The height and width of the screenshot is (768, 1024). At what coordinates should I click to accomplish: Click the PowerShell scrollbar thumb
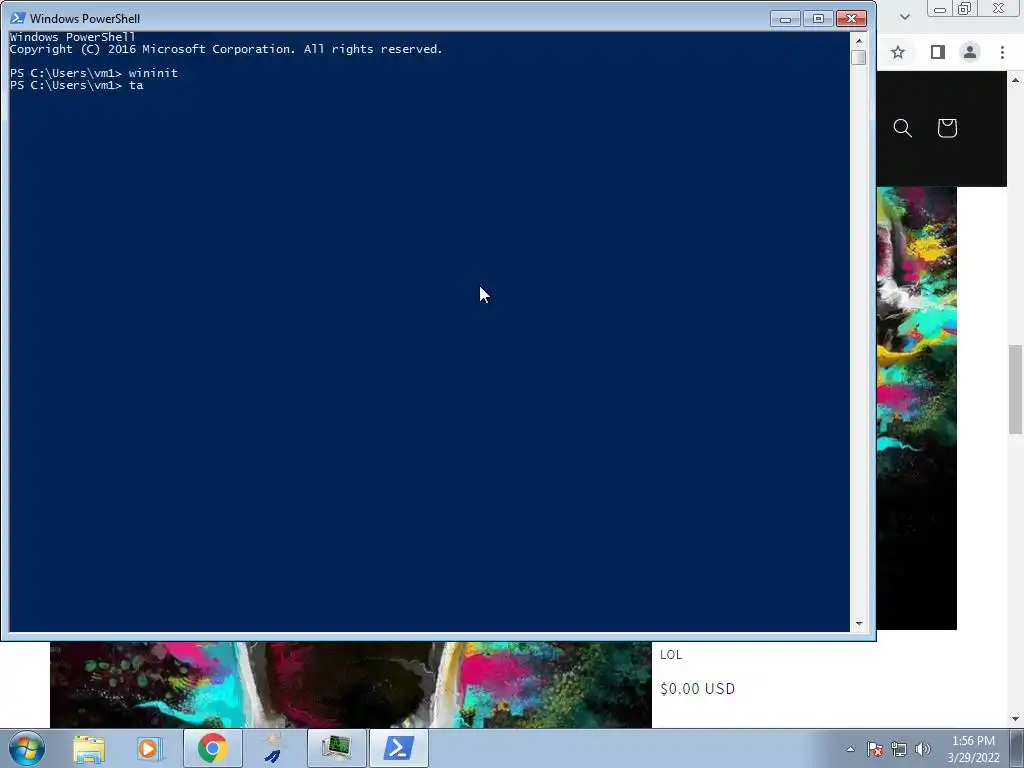(859, 57)
